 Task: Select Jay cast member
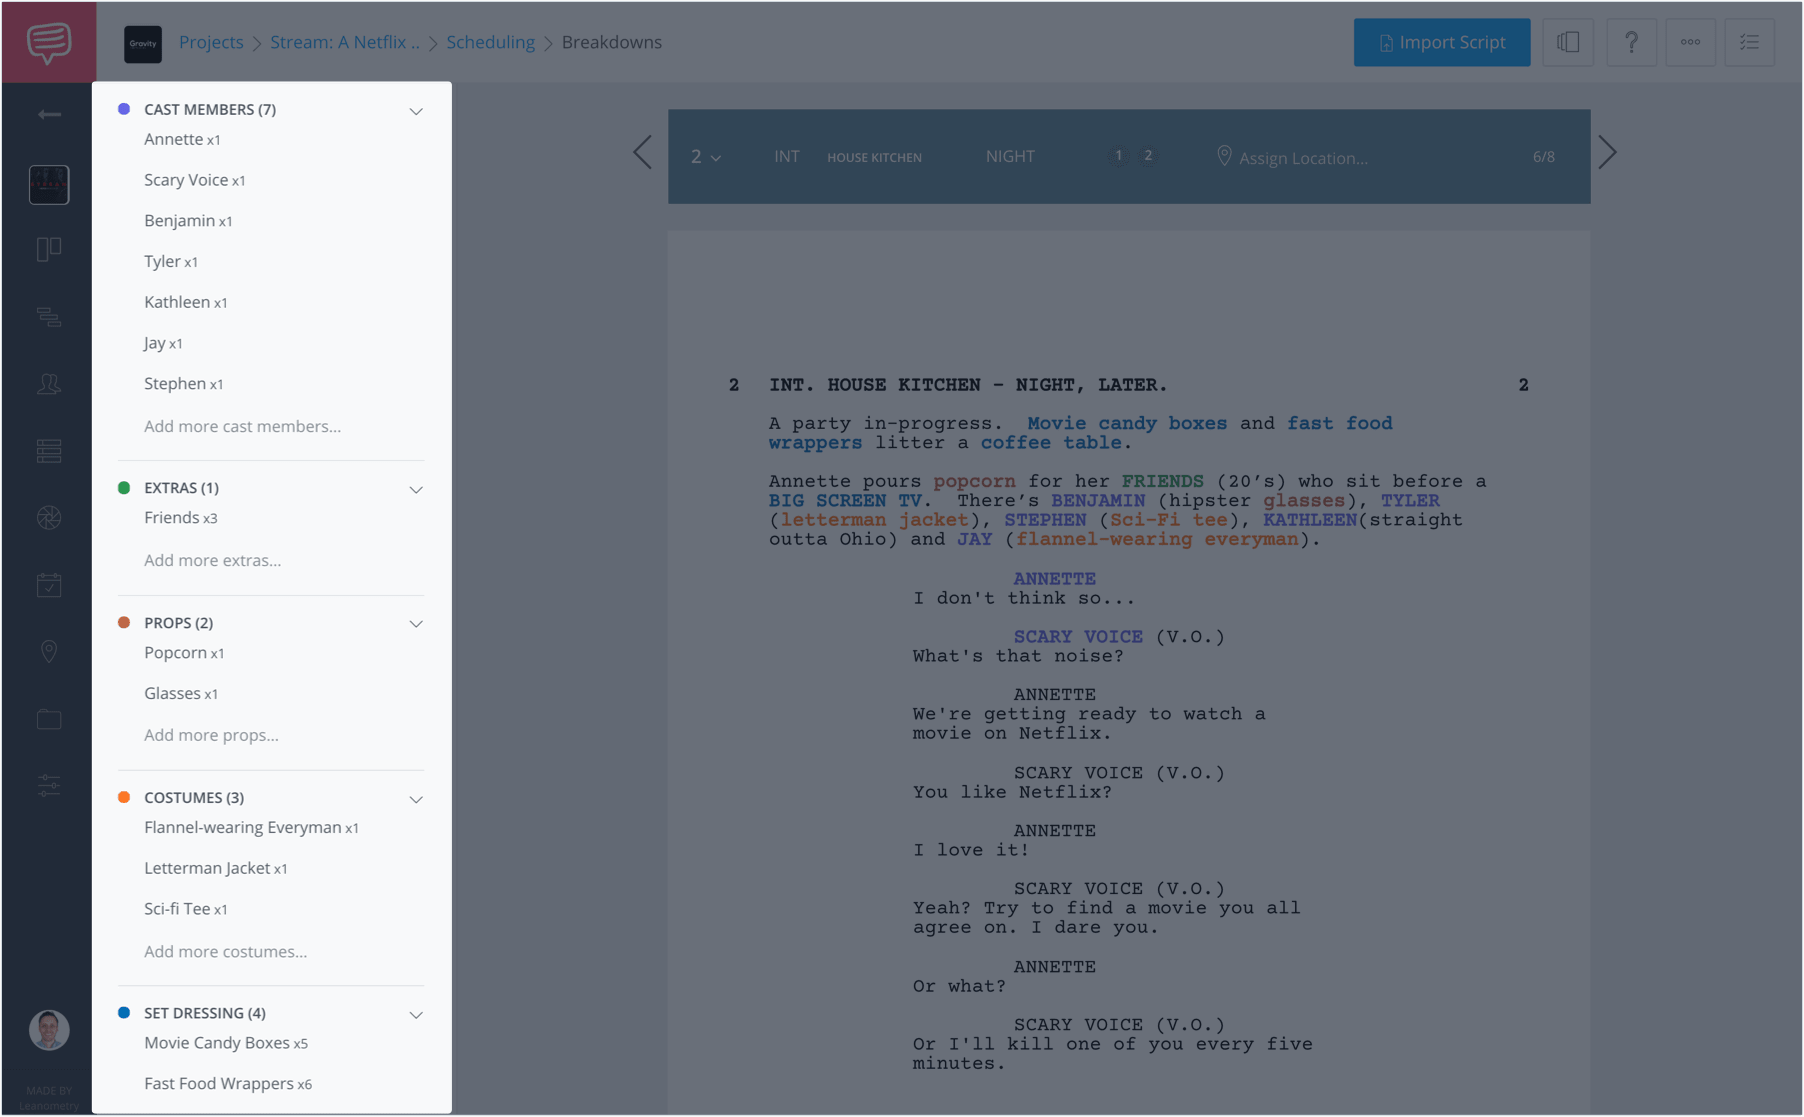point(163,343)
